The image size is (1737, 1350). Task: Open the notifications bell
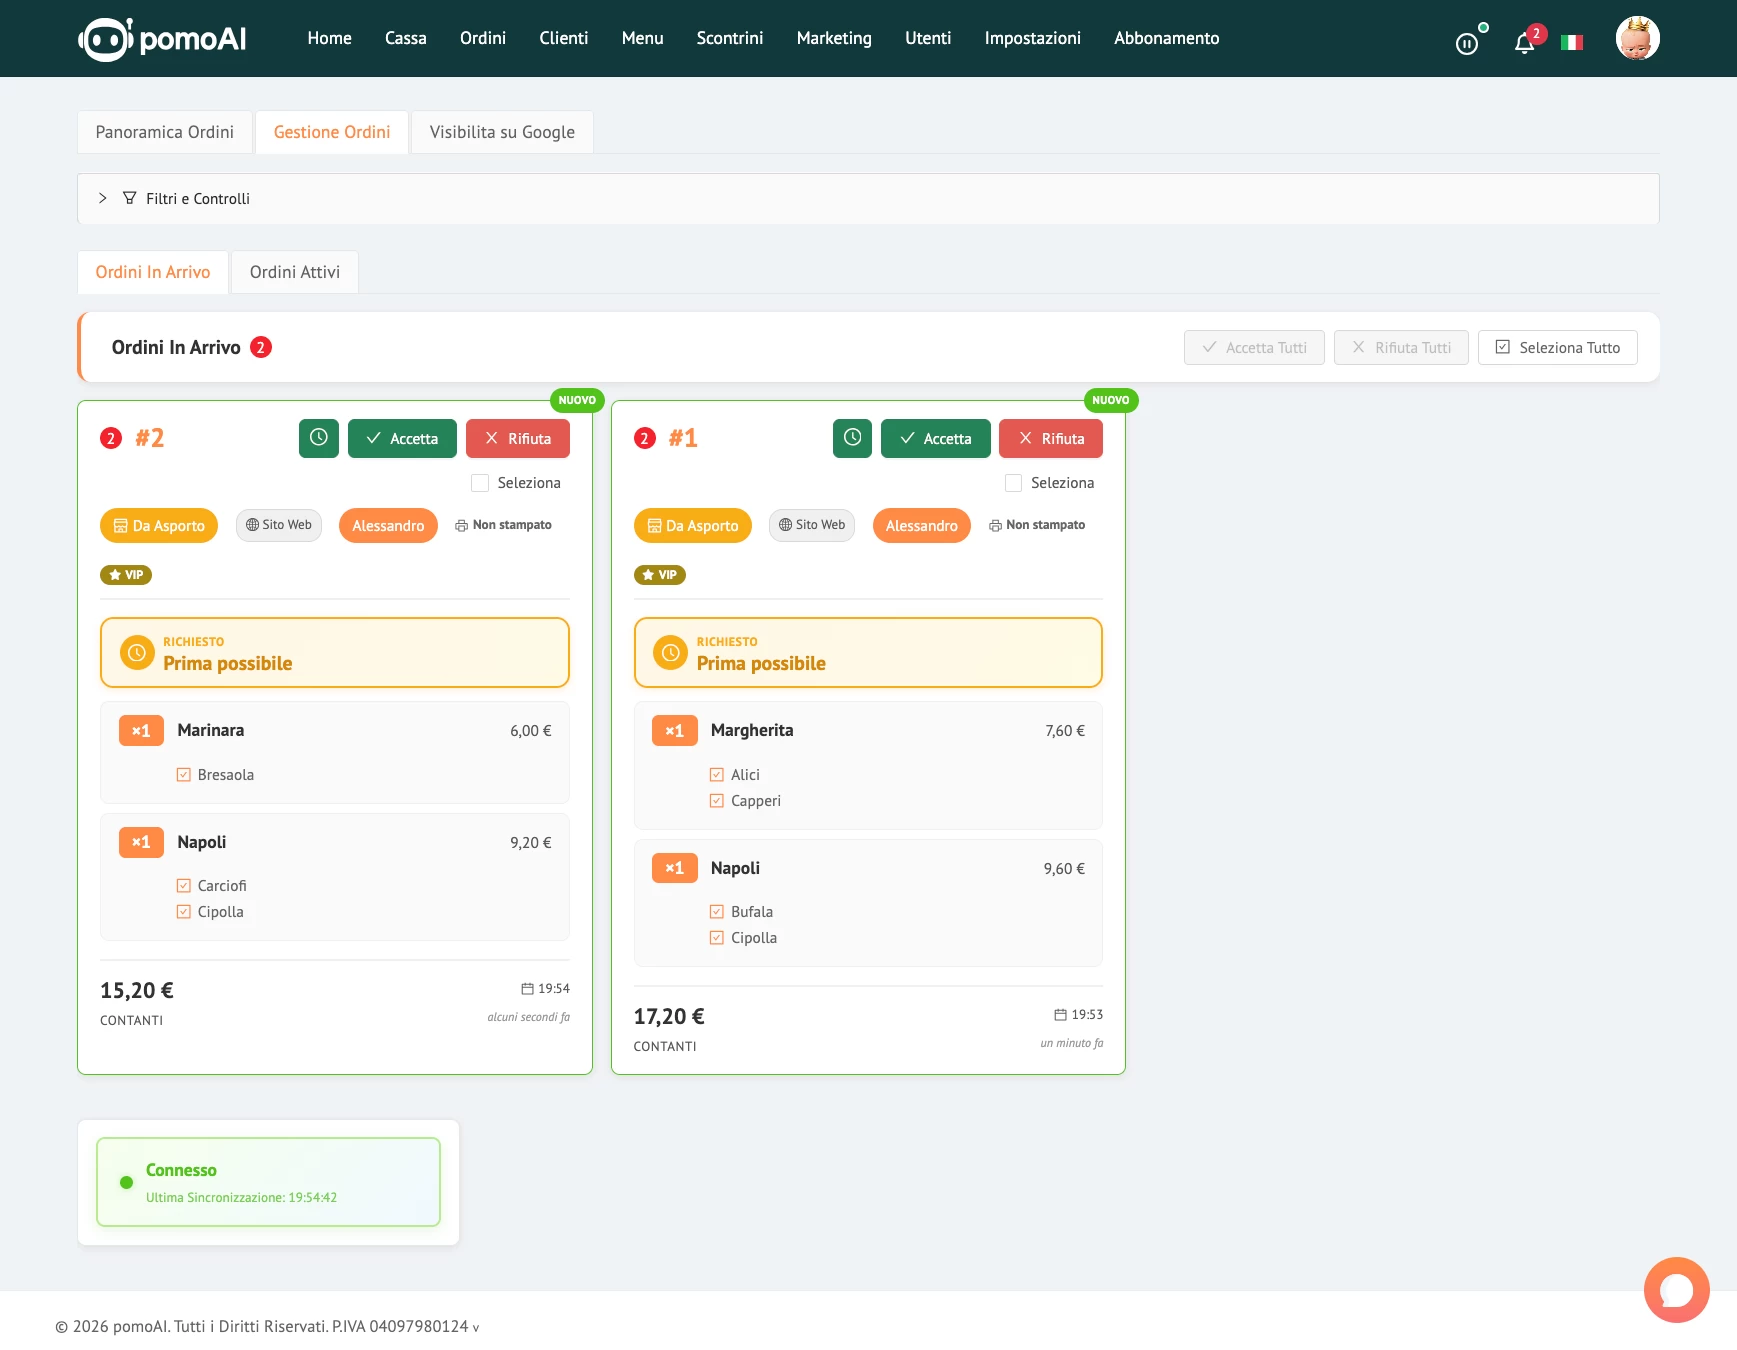tap(1524, 43)
